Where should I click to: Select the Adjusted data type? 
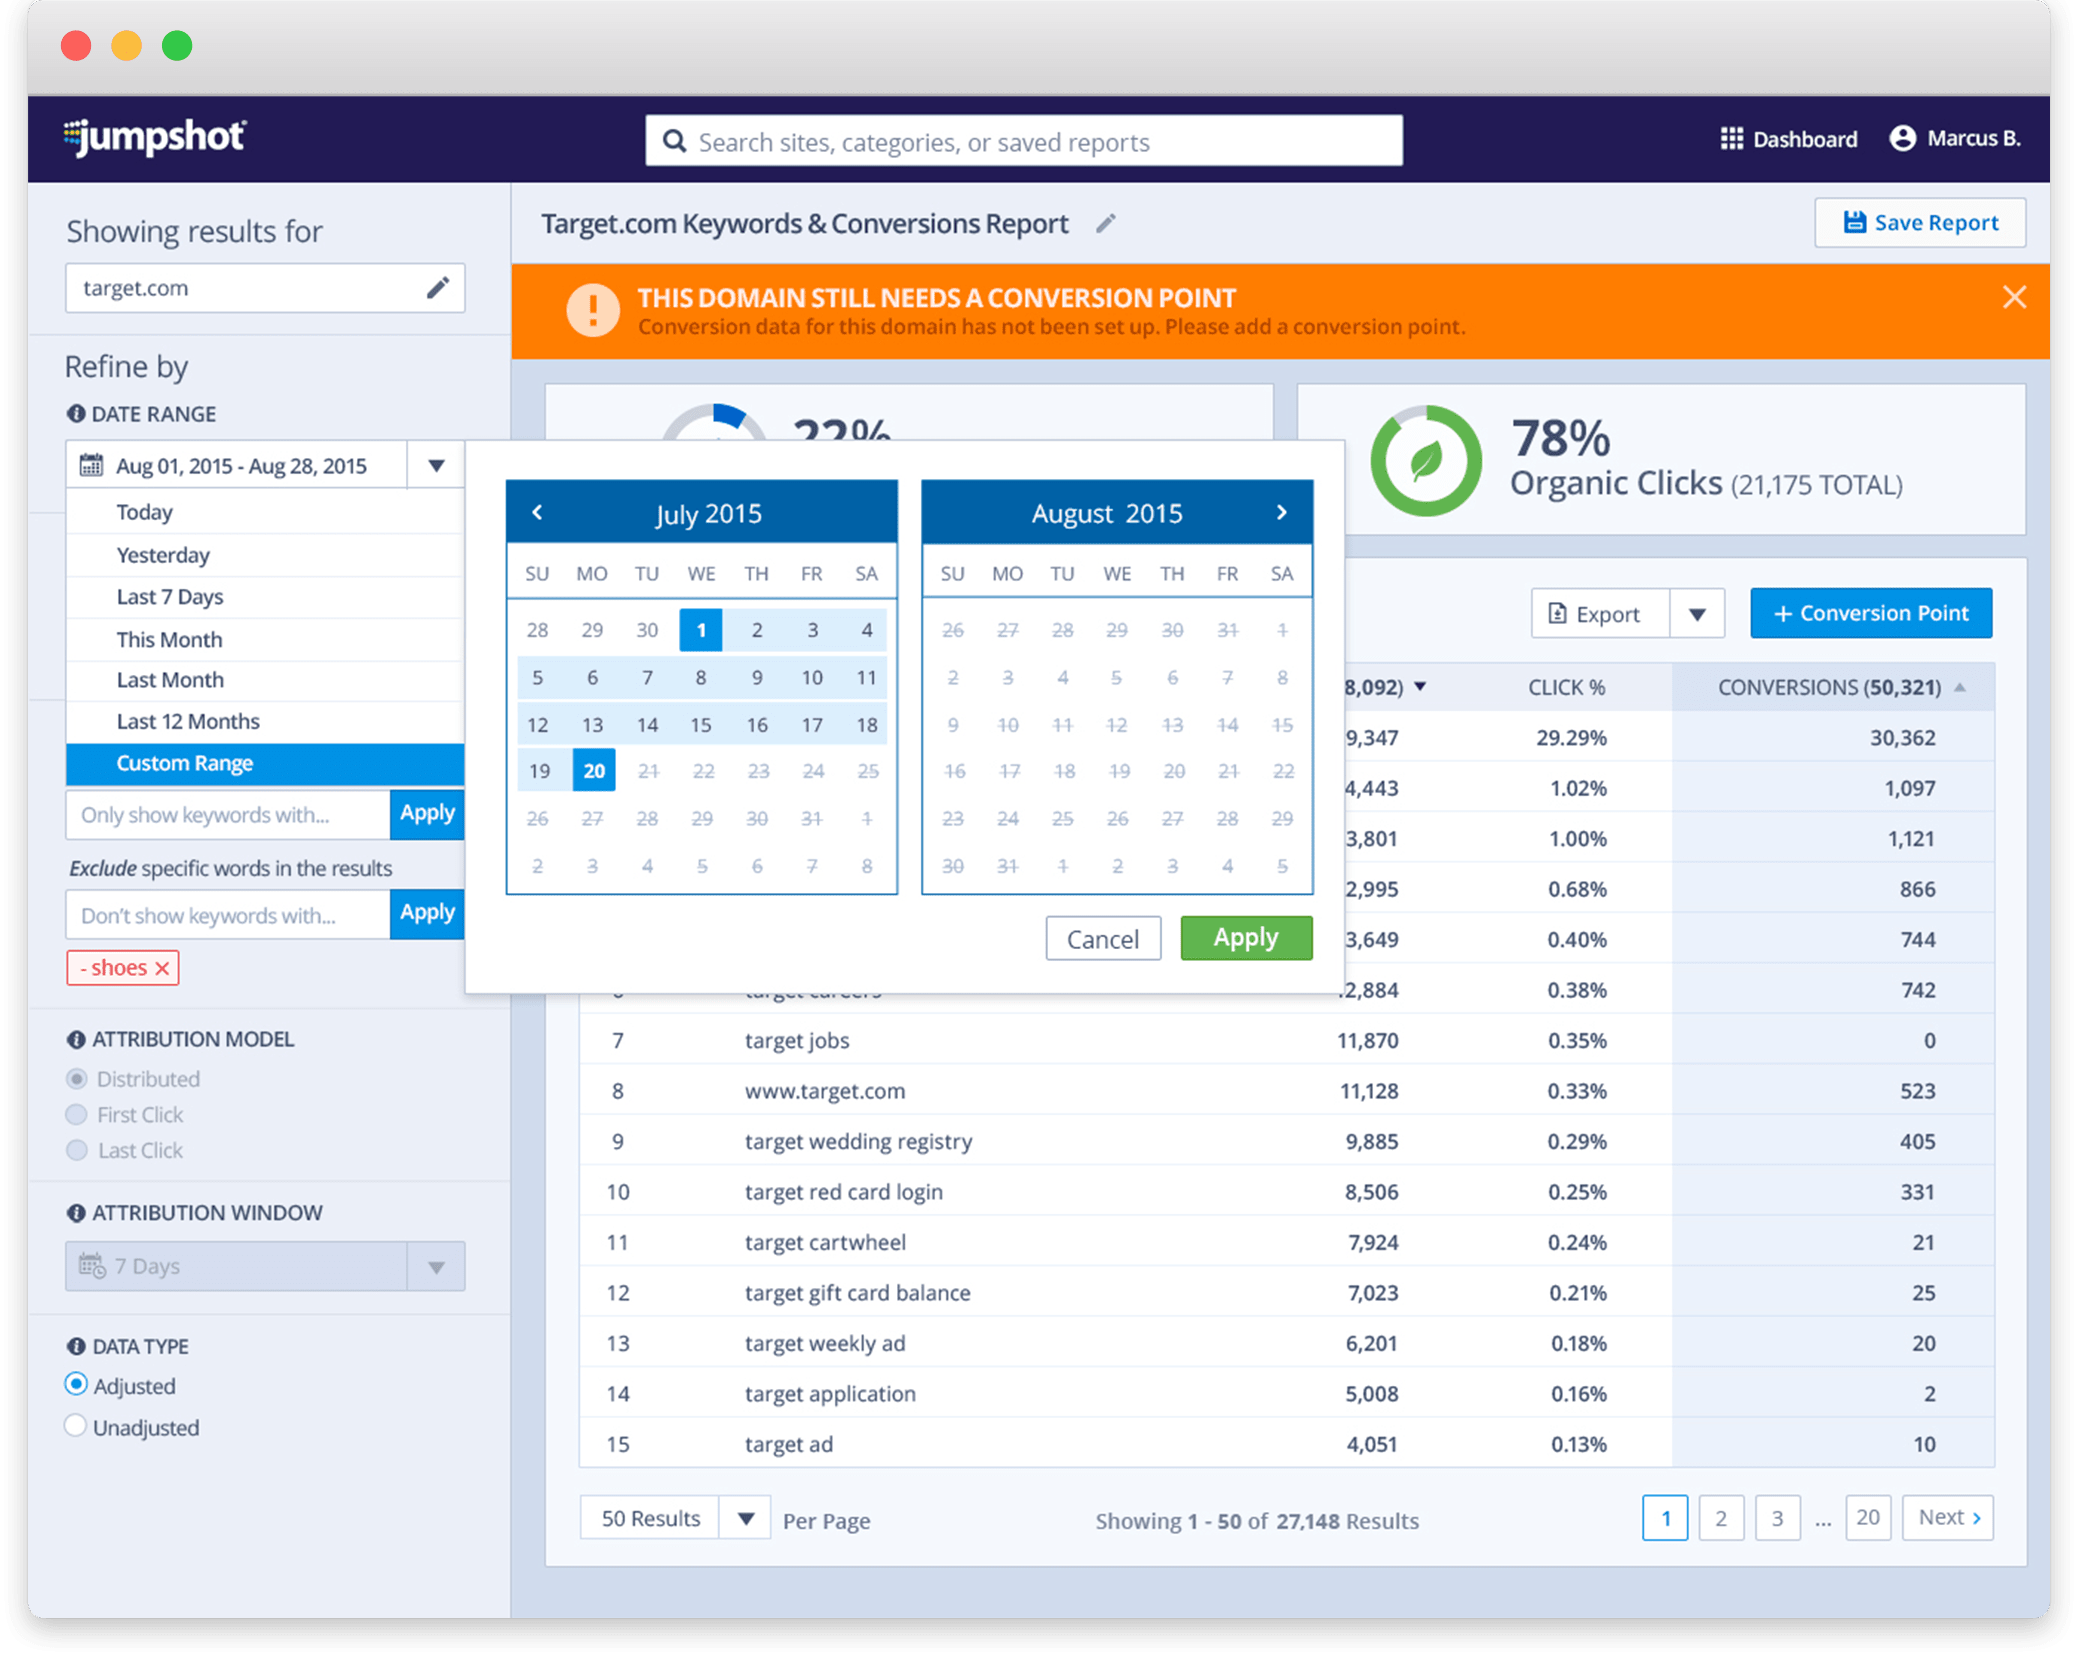click(x=76, y=1385)
